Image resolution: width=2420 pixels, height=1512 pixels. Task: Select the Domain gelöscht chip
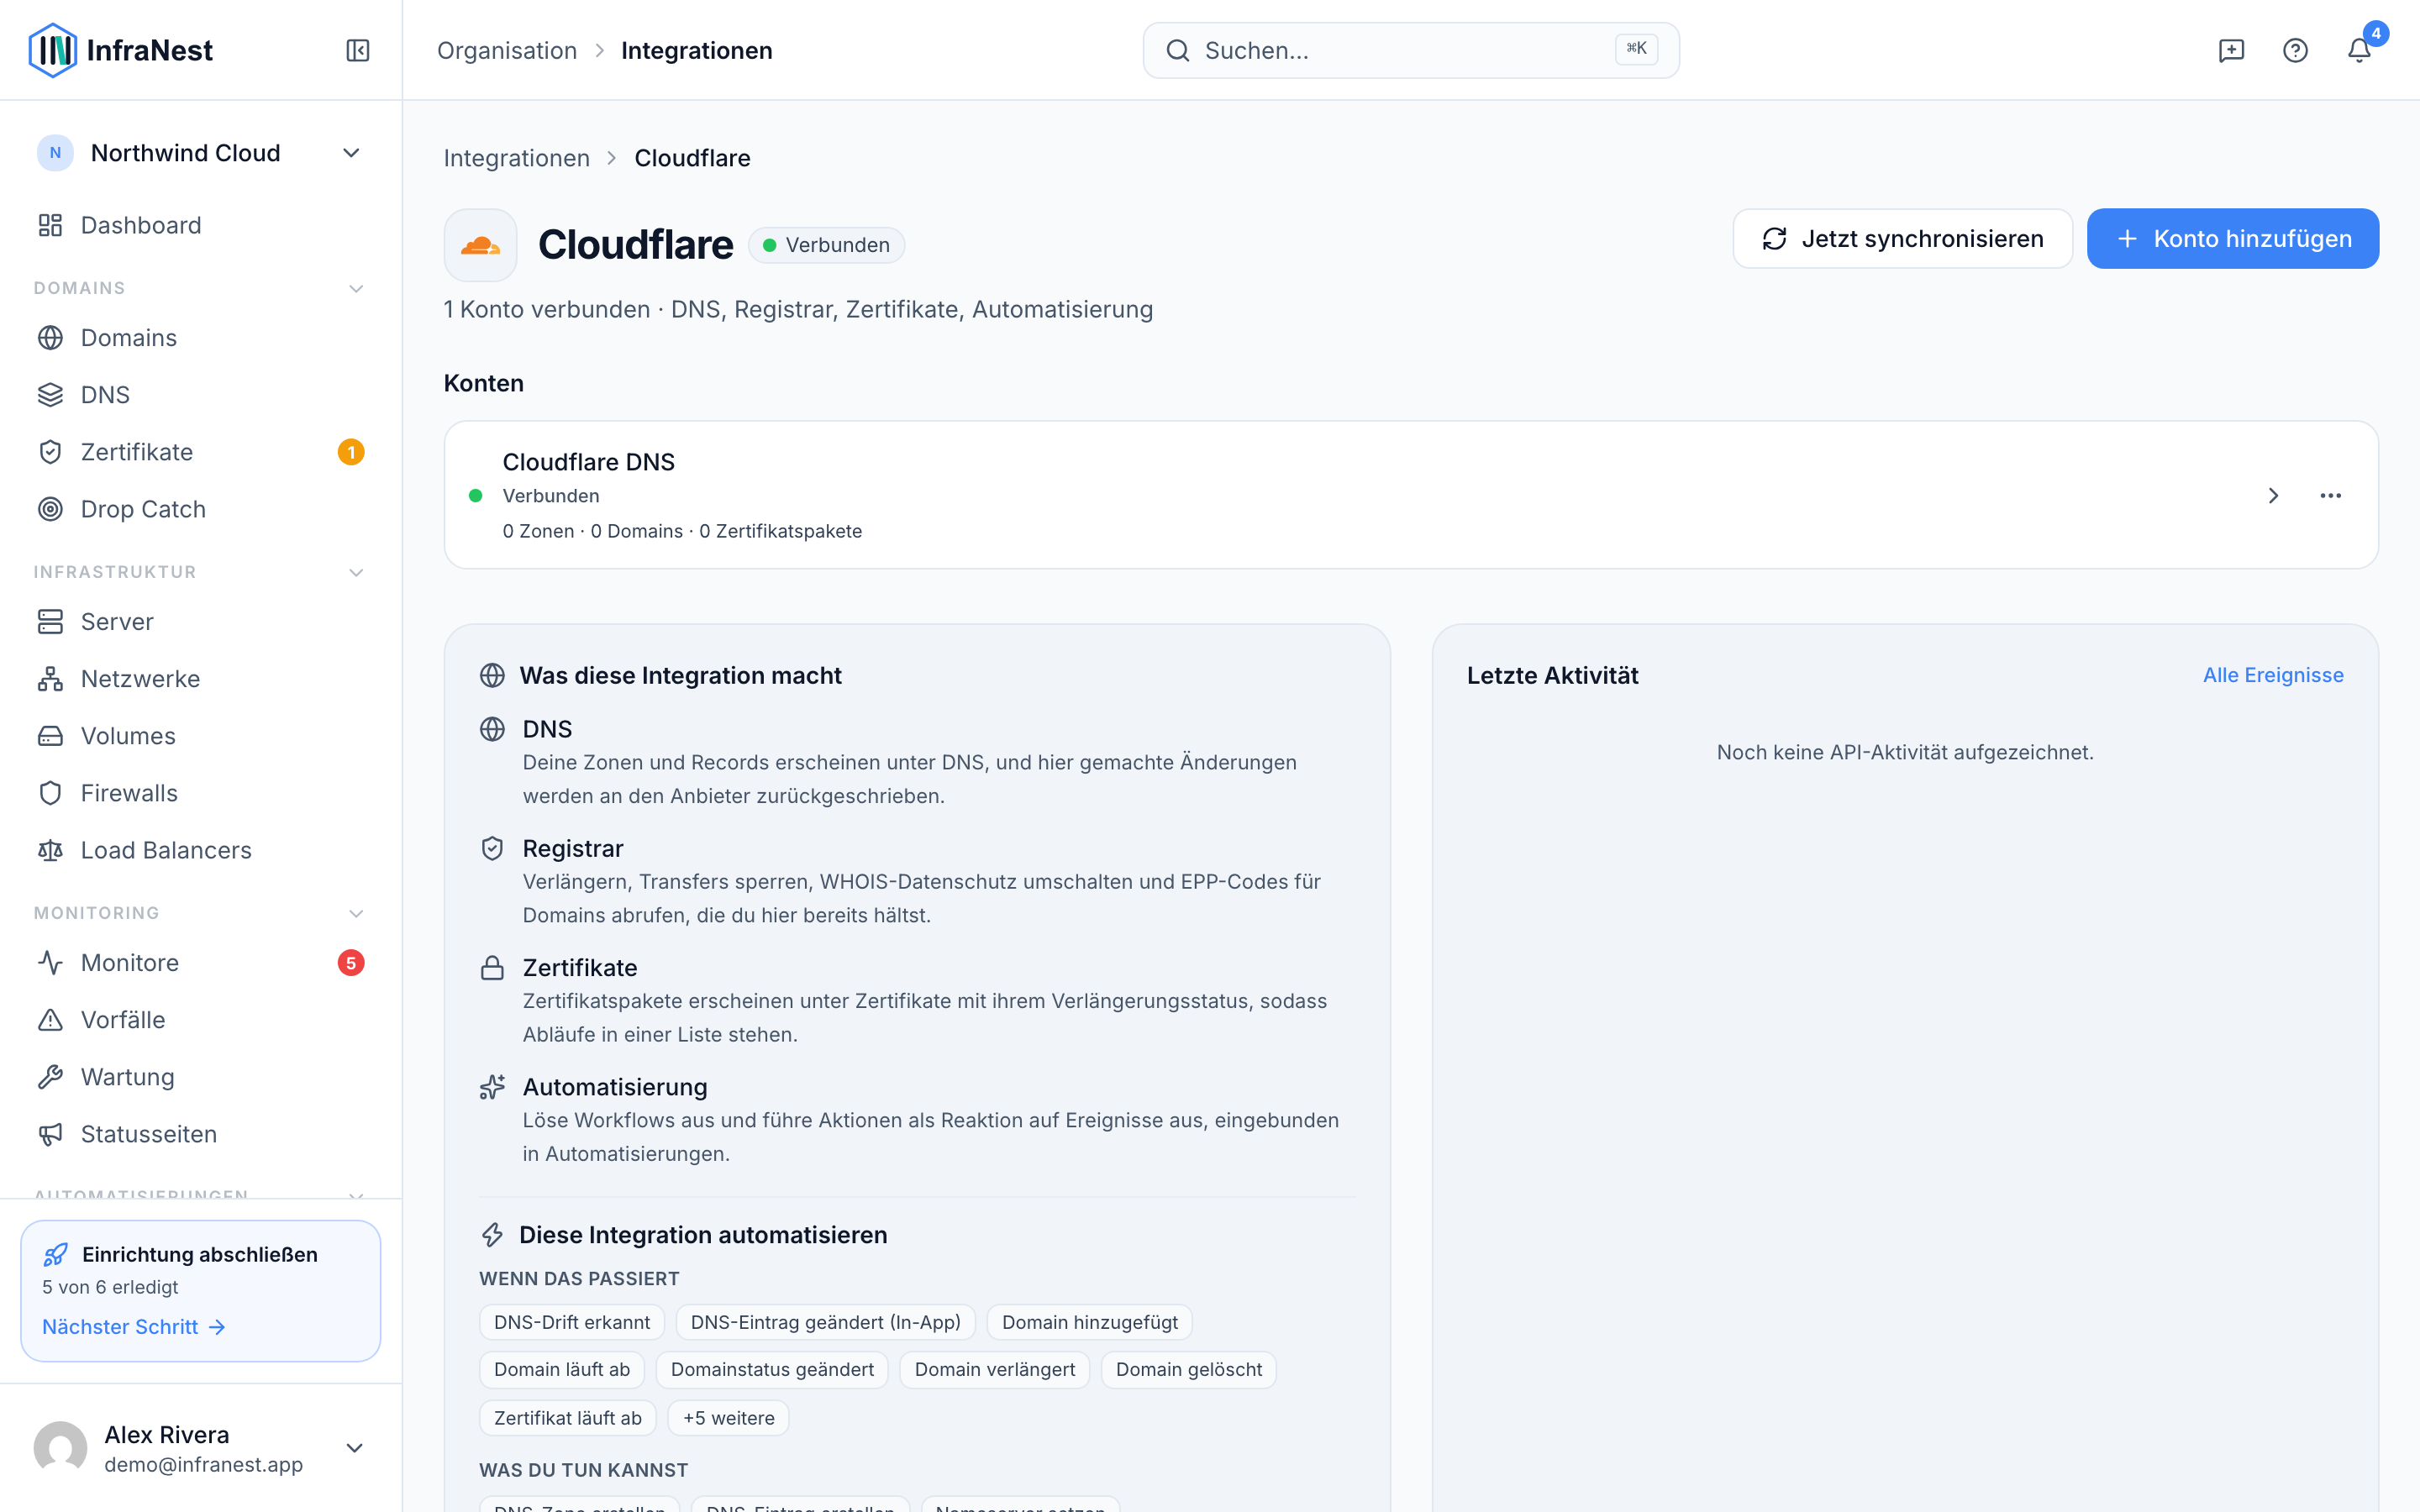tap(1188, 1369)
